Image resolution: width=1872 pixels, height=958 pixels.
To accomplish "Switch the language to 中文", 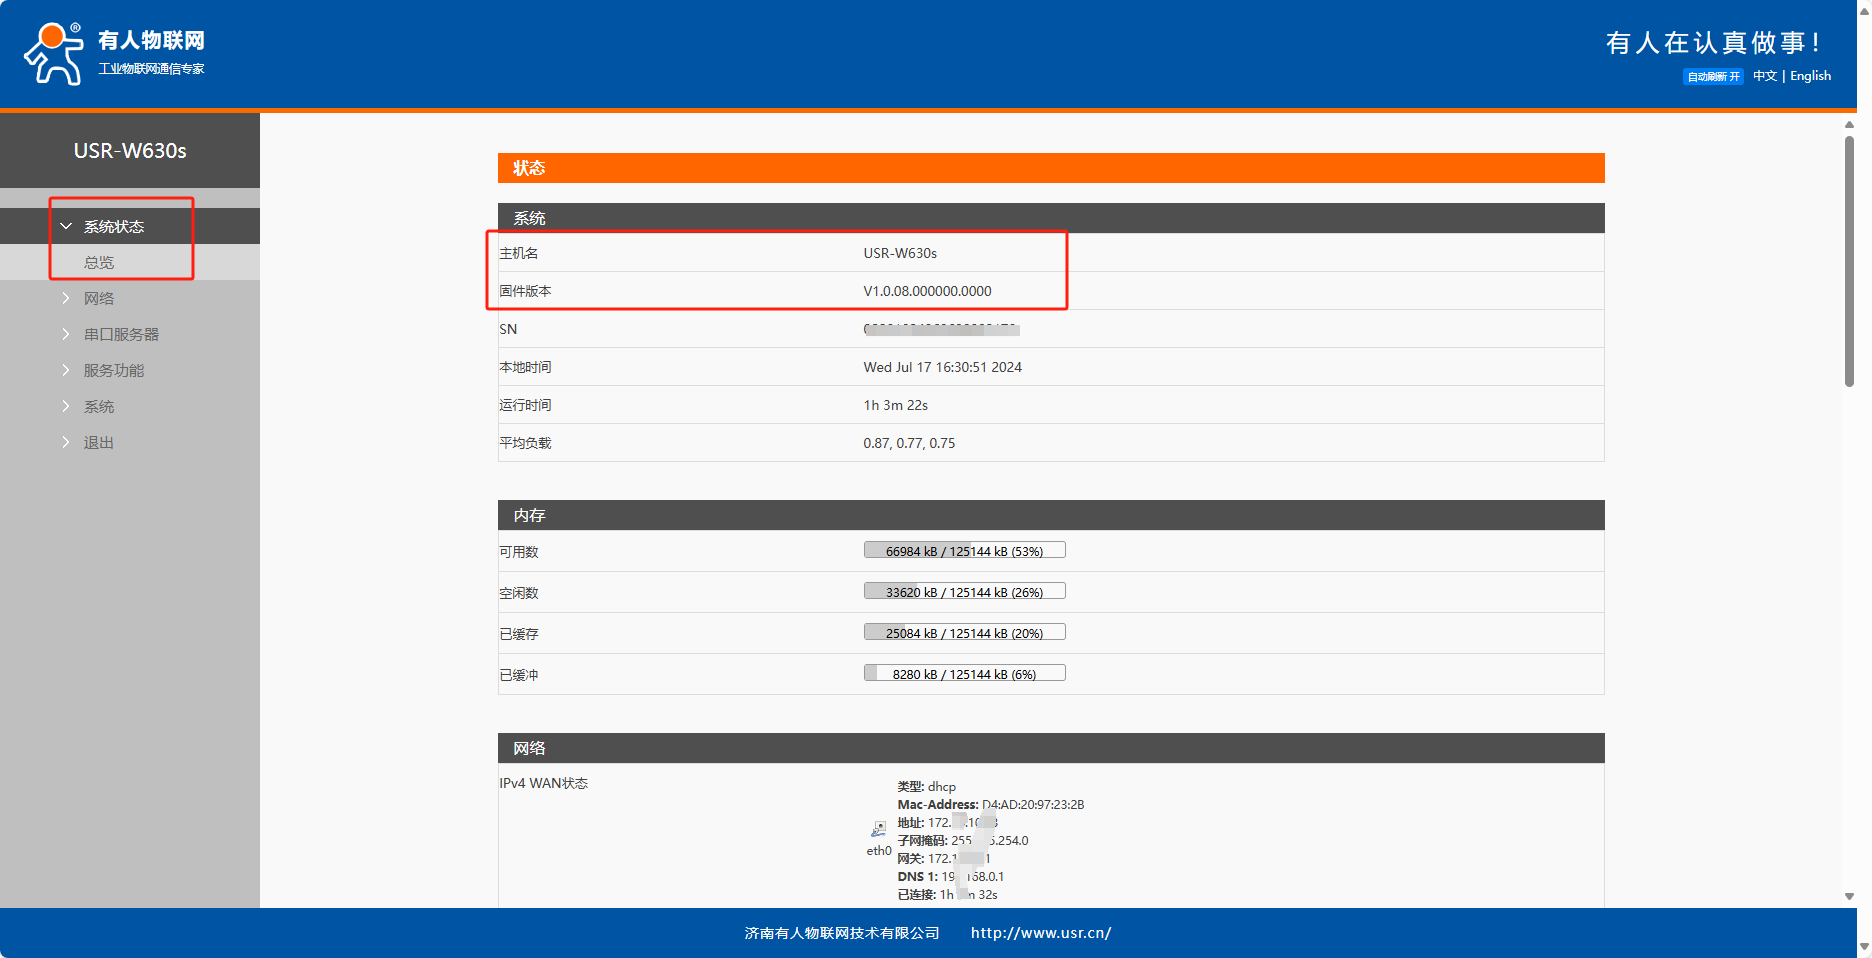I will click(1764, 76).
